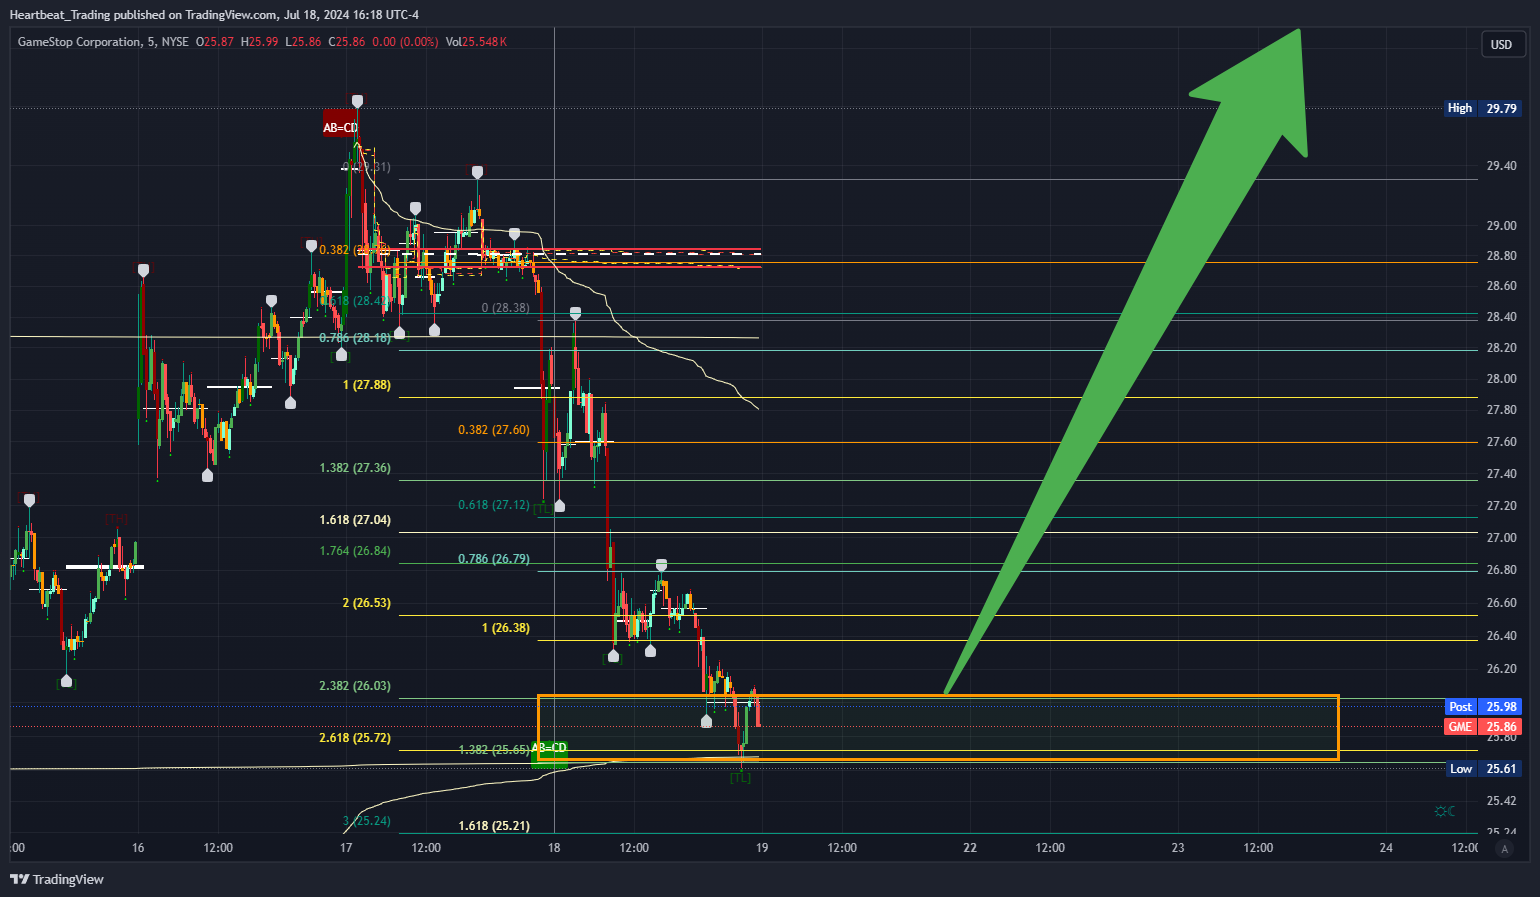
Task: Toggle the auto-scale 'A' button
Action: [x=1504, y=848]
